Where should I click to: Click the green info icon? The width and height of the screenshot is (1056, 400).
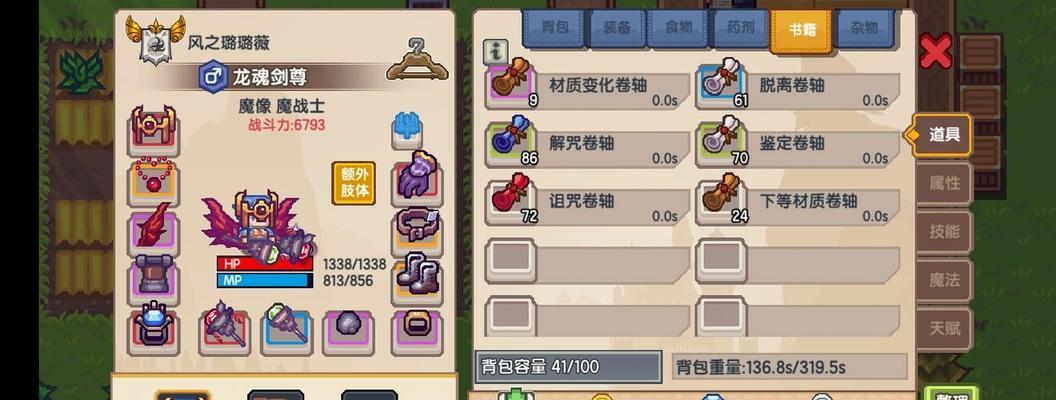pos(496,51)
